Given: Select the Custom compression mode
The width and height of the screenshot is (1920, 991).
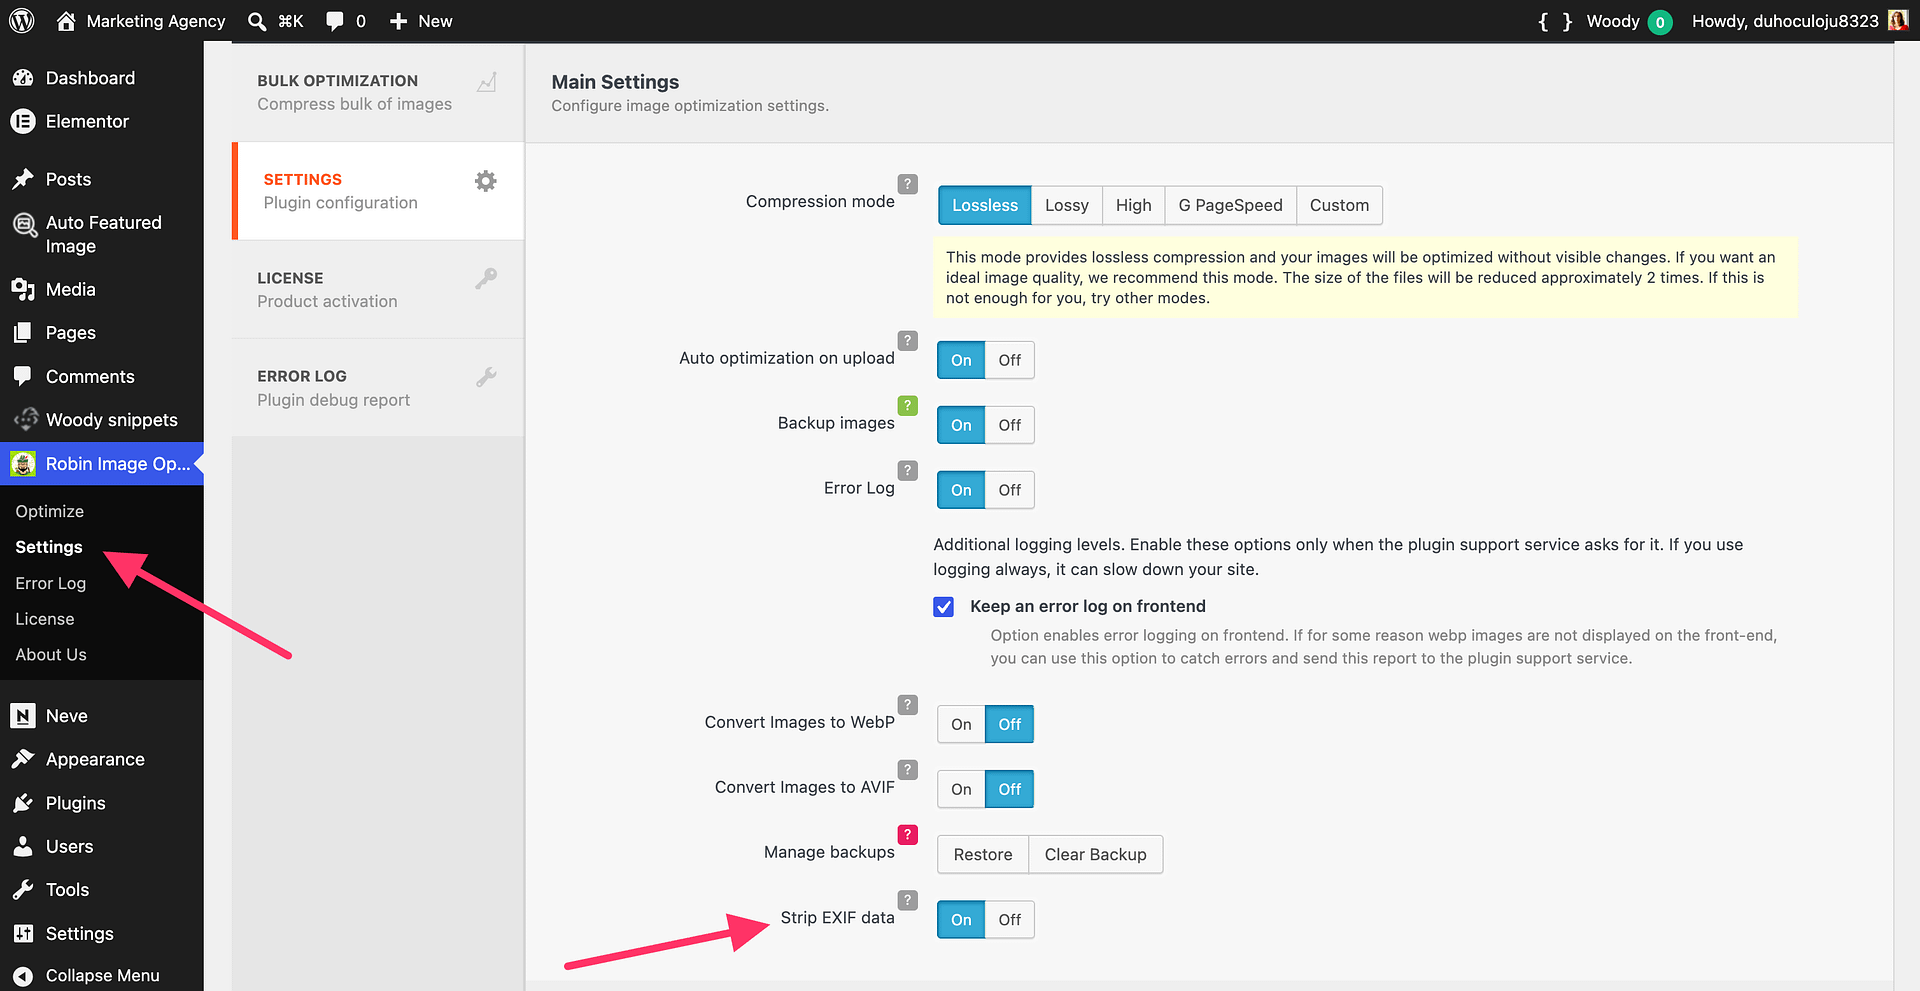Looking at the screenshot, I should pos(1339,205).
